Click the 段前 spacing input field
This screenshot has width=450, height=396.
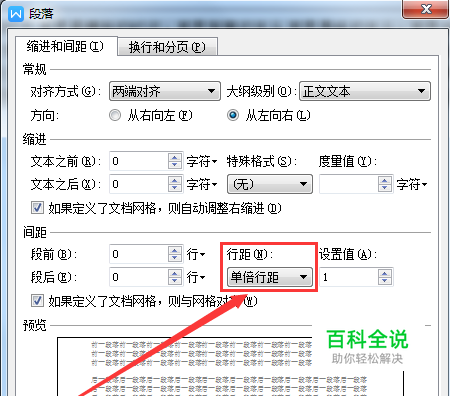139,254
